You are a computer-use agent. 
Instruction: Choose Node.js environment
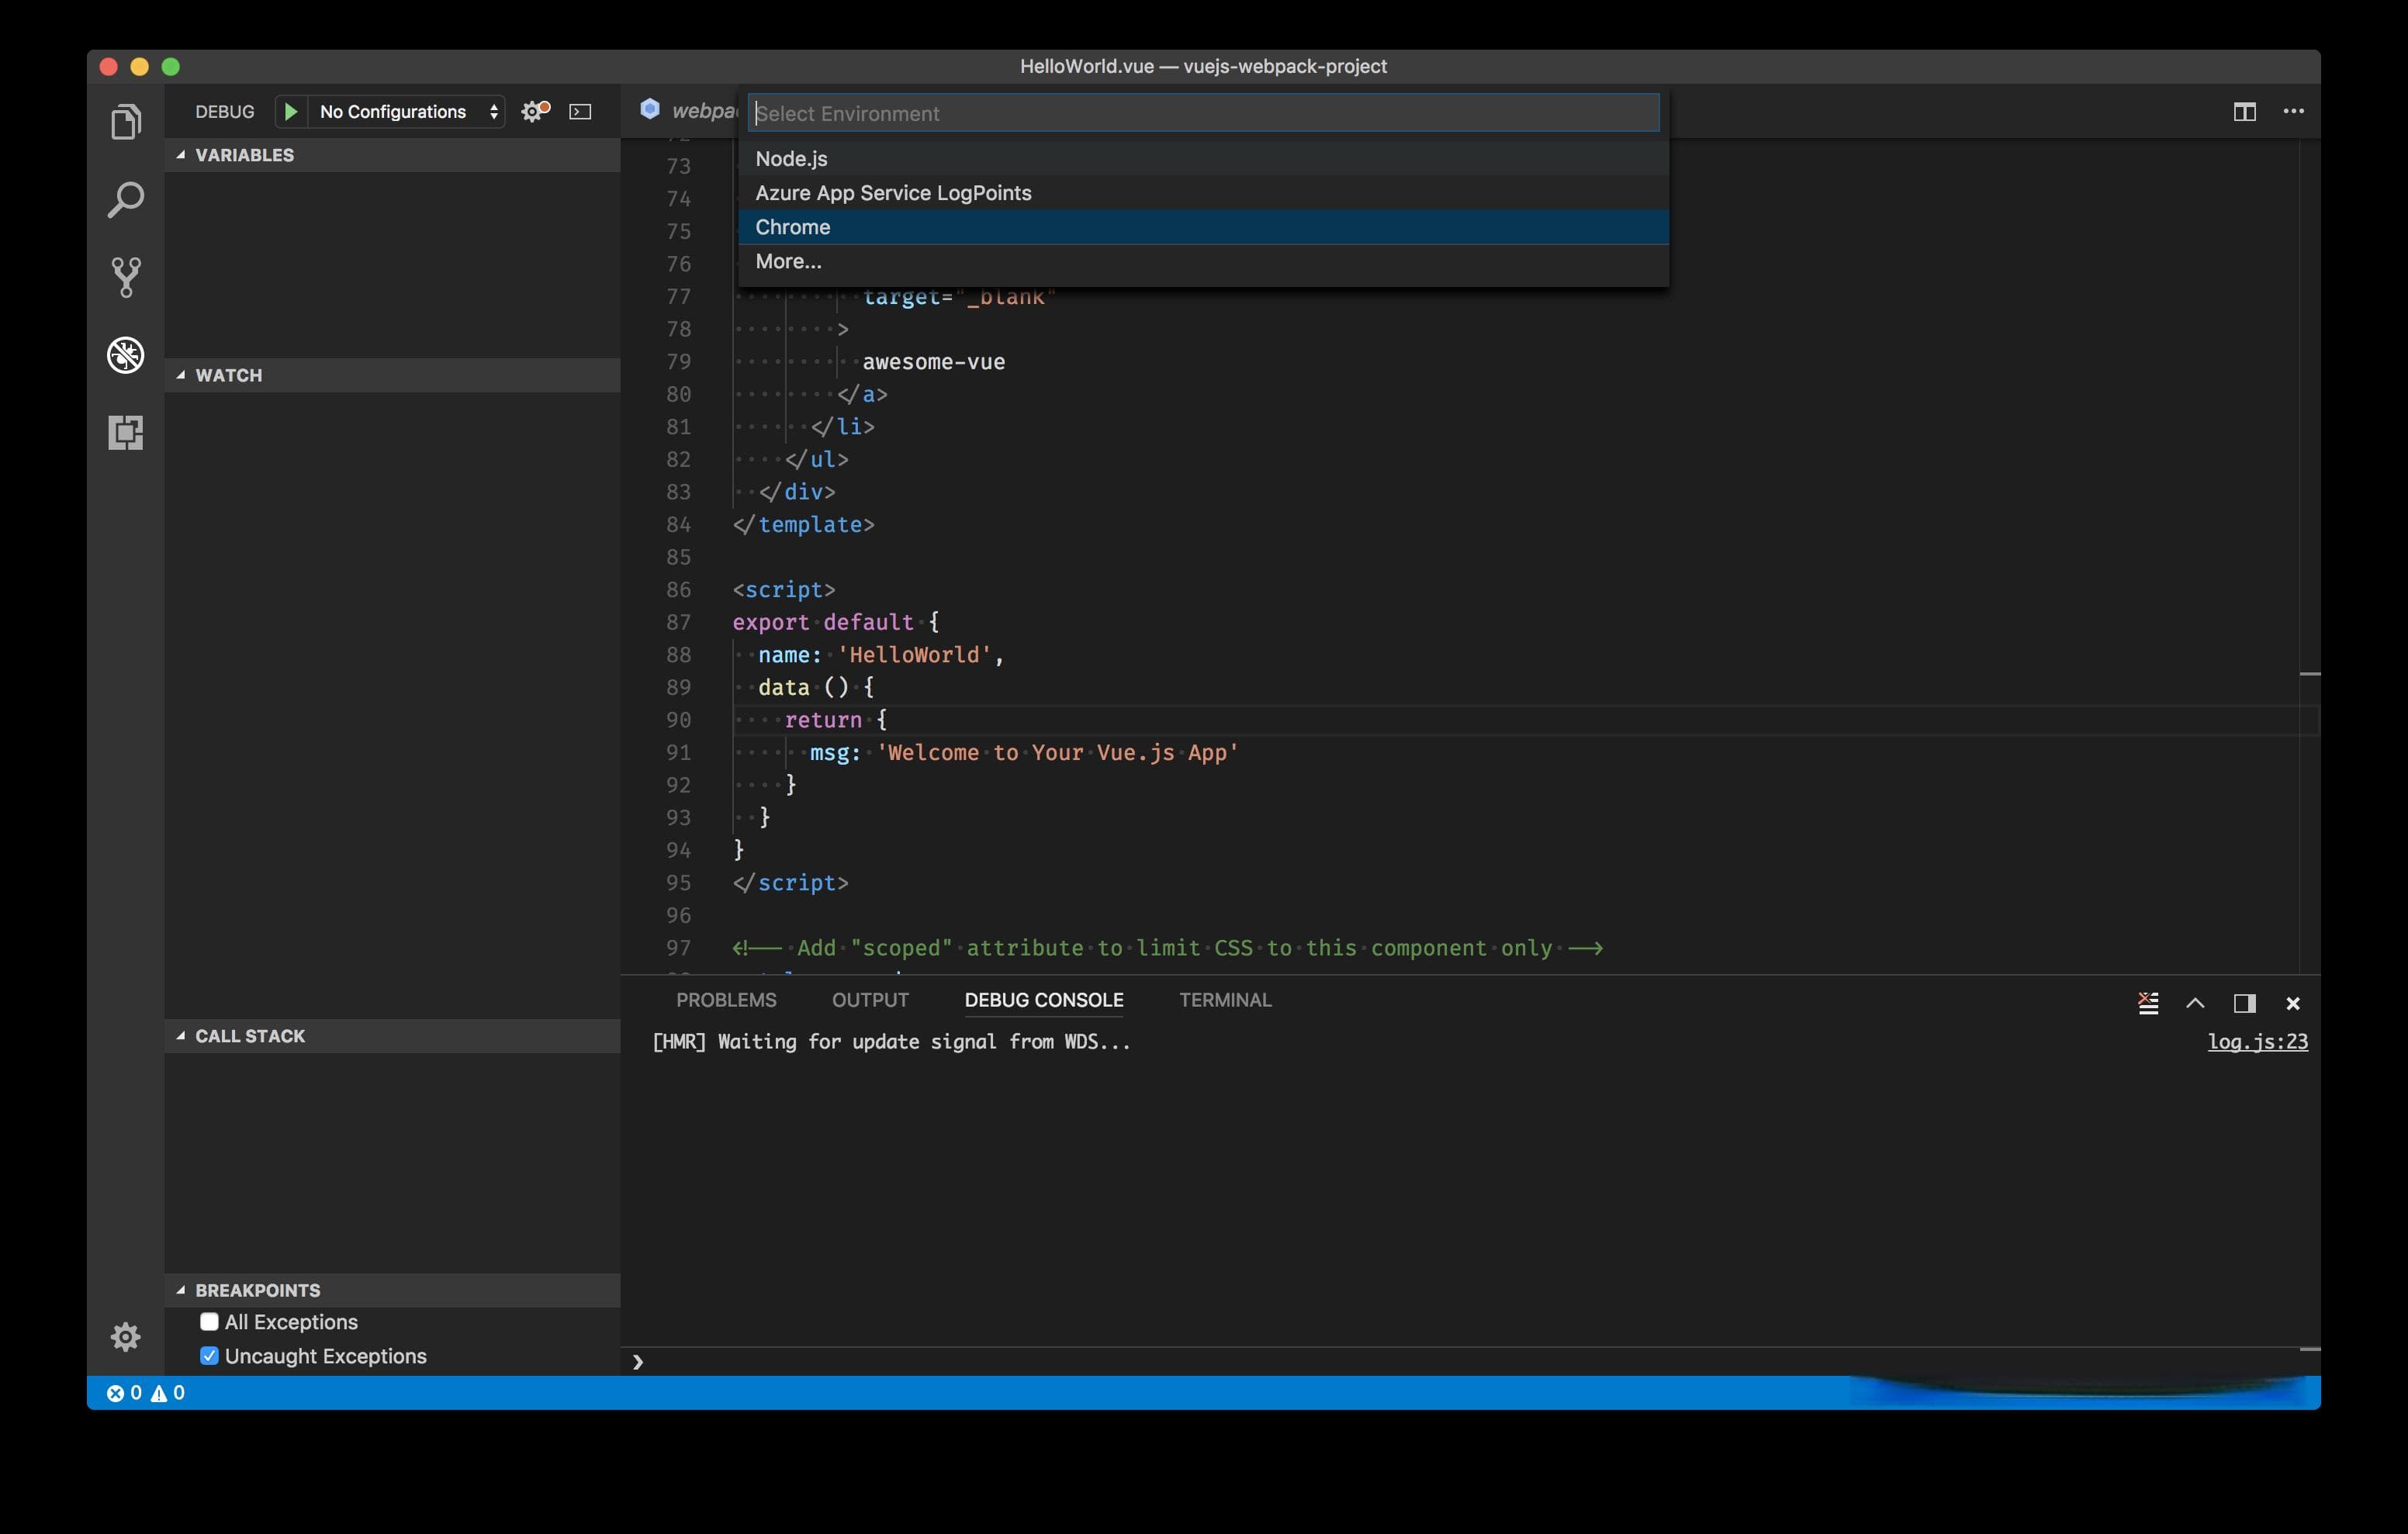(1203, 159)
